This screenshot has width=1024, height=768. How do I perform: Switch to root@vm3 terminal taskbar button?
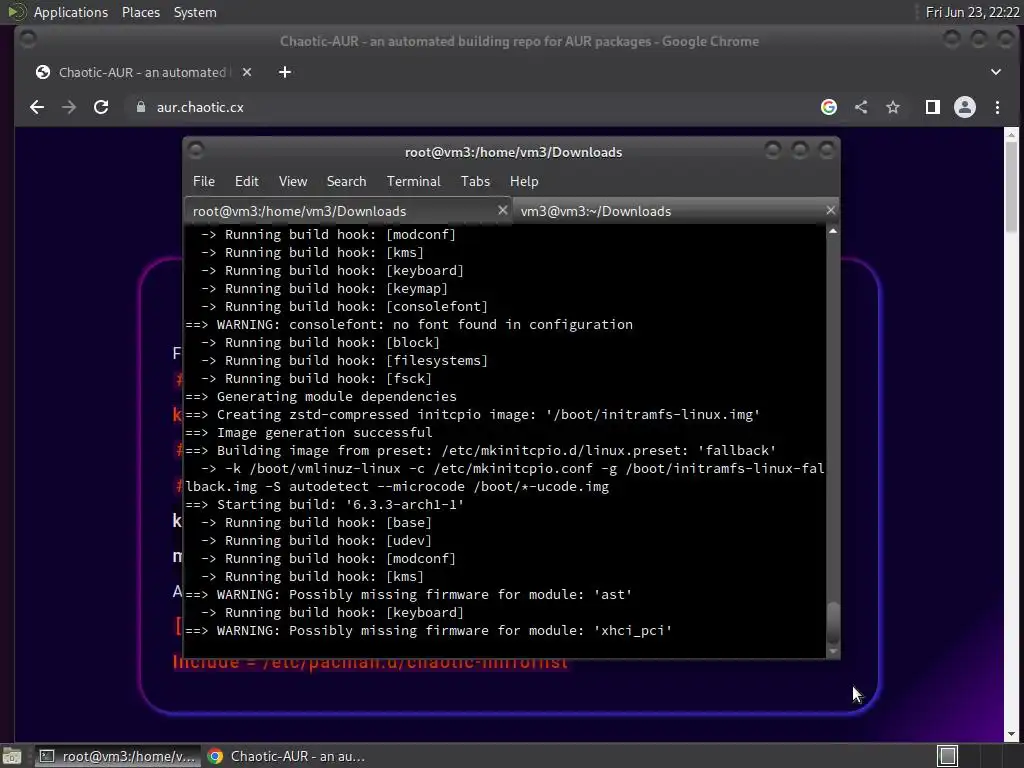click(x=116, y=756)
